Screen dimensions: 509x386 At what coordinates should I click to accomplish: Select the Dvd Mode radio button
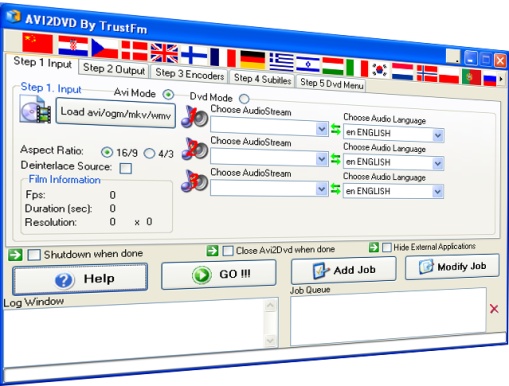(244, 99)
